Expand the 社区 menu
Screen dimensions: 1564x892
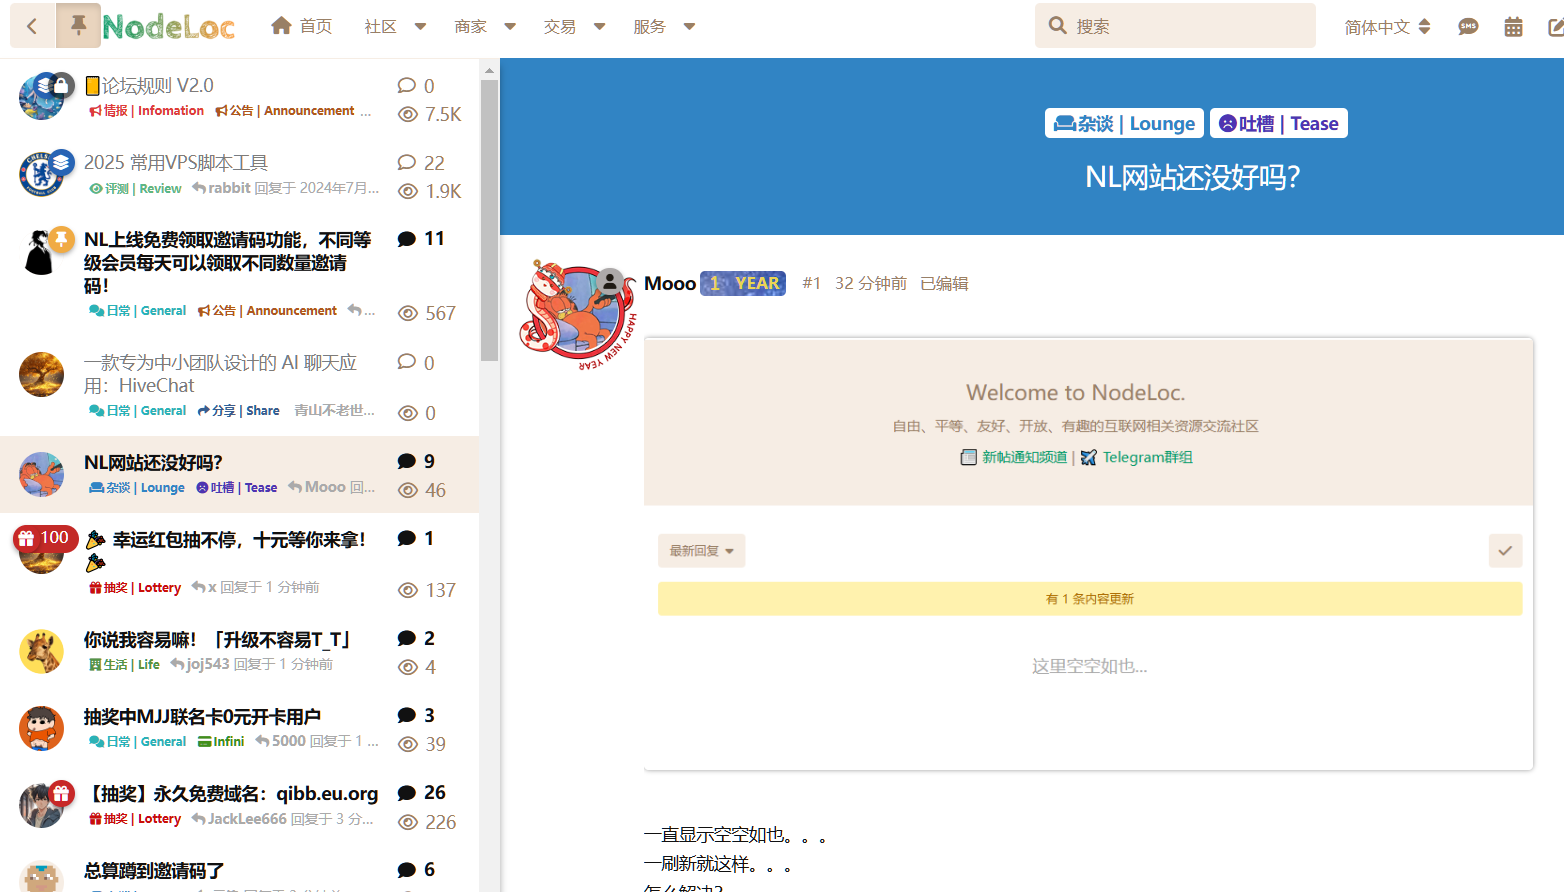pos(395,27)
